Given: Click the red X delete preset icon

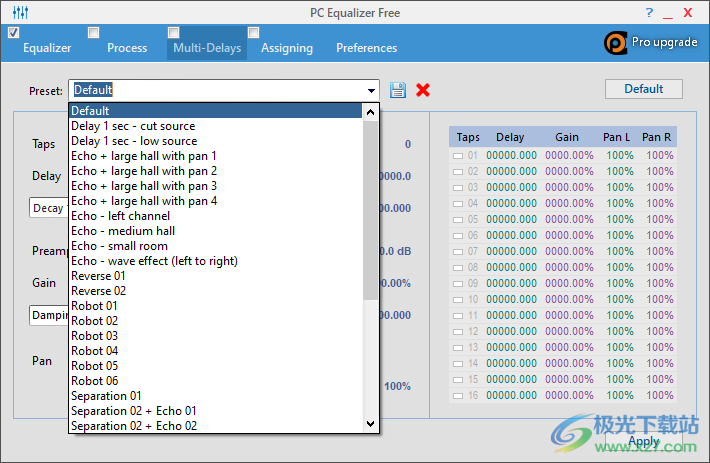Looking at the screenshot, I should [423, 90].
